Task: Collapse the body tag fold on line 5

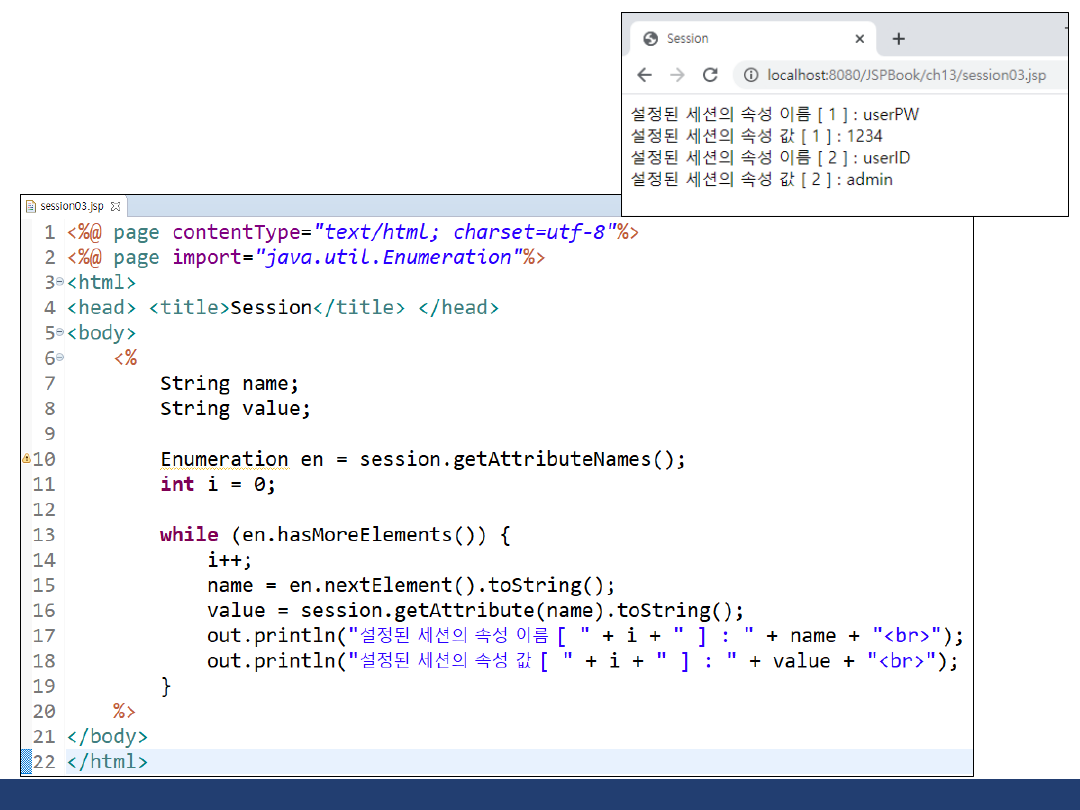Action: [x=60, y=333]
